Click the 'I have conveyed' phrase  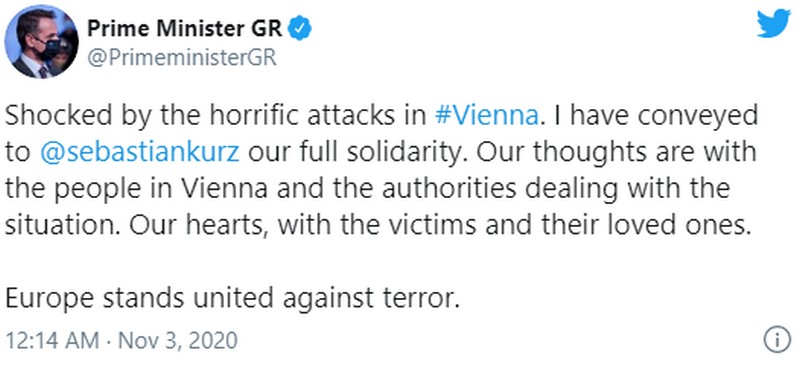click(663, 116)
